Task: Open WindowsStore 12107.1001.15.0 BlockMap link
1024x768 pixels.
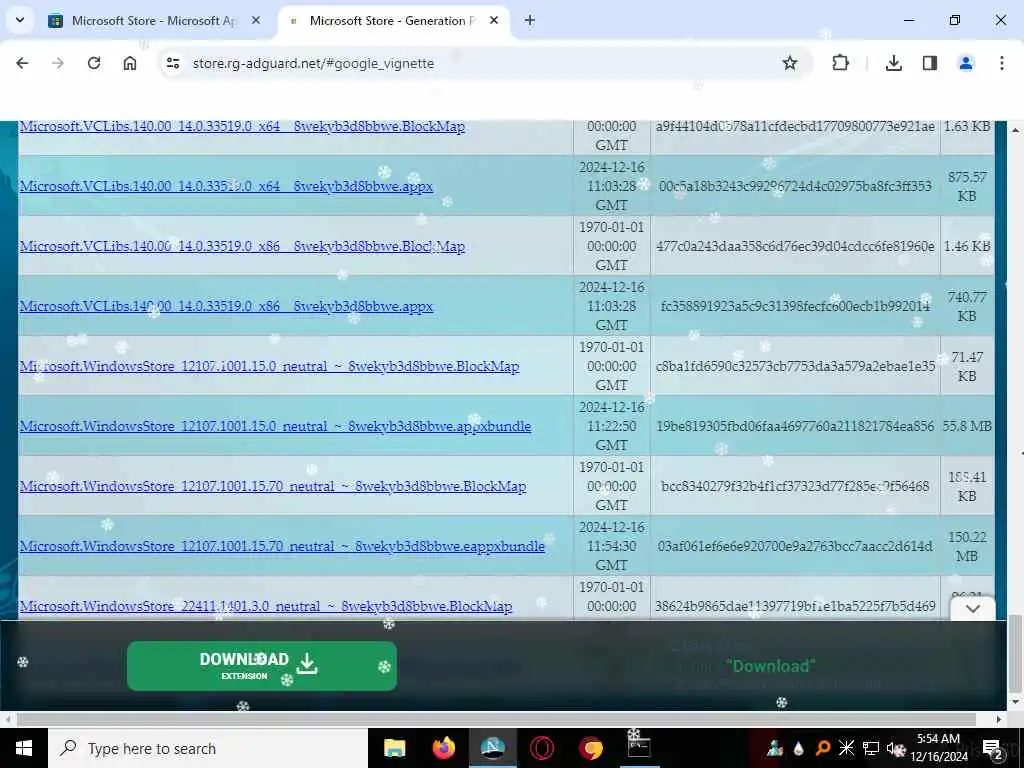Action: [269, 366]
